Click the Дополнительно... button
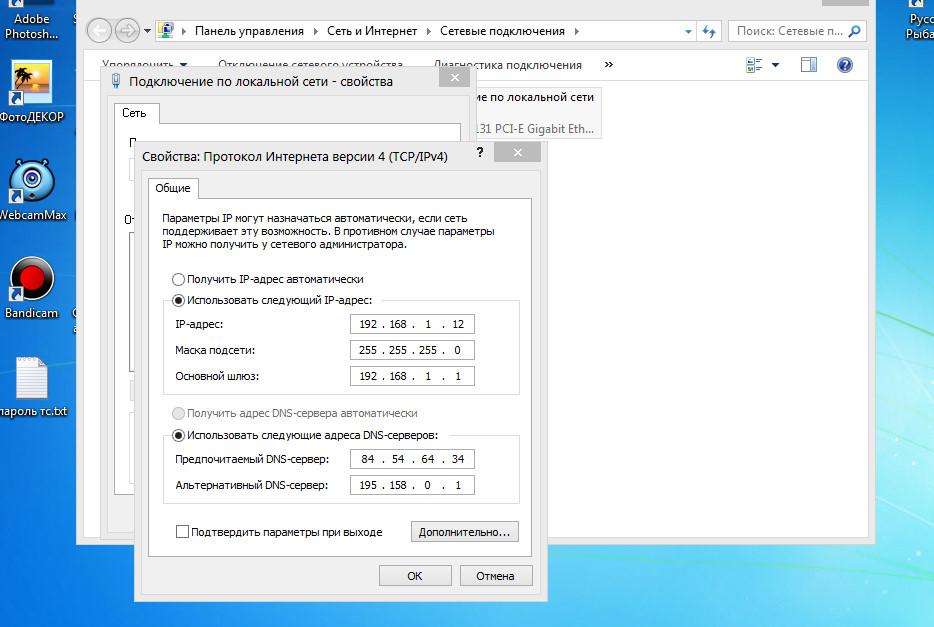Viewport: 934px width, 627px height. coord(464,532)
